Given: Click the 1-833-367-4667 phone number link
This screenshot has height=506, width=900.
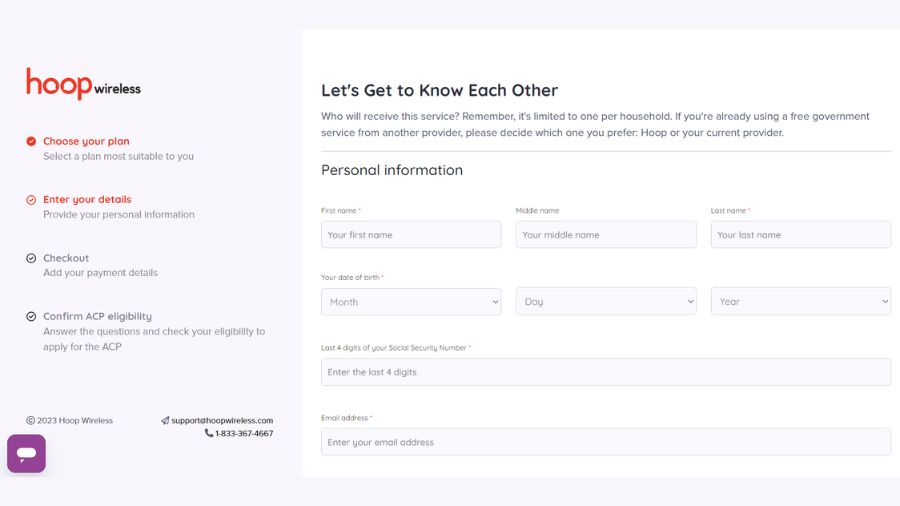Looking at the screenshot, I should [244, 433].
